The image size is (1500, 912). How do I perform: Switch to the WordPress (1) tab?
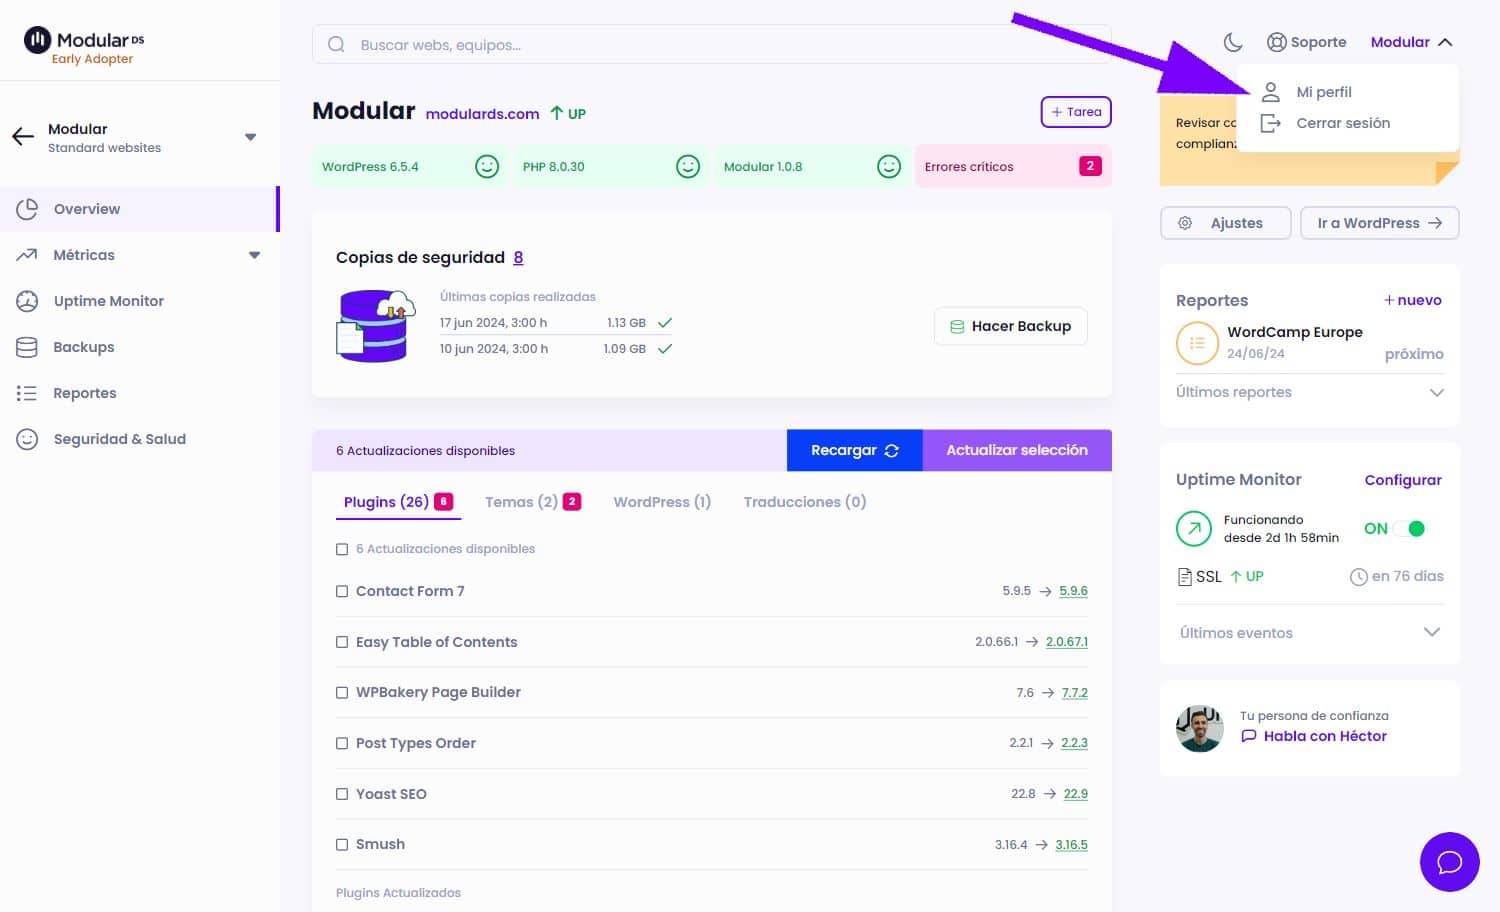tap(662, 502)
